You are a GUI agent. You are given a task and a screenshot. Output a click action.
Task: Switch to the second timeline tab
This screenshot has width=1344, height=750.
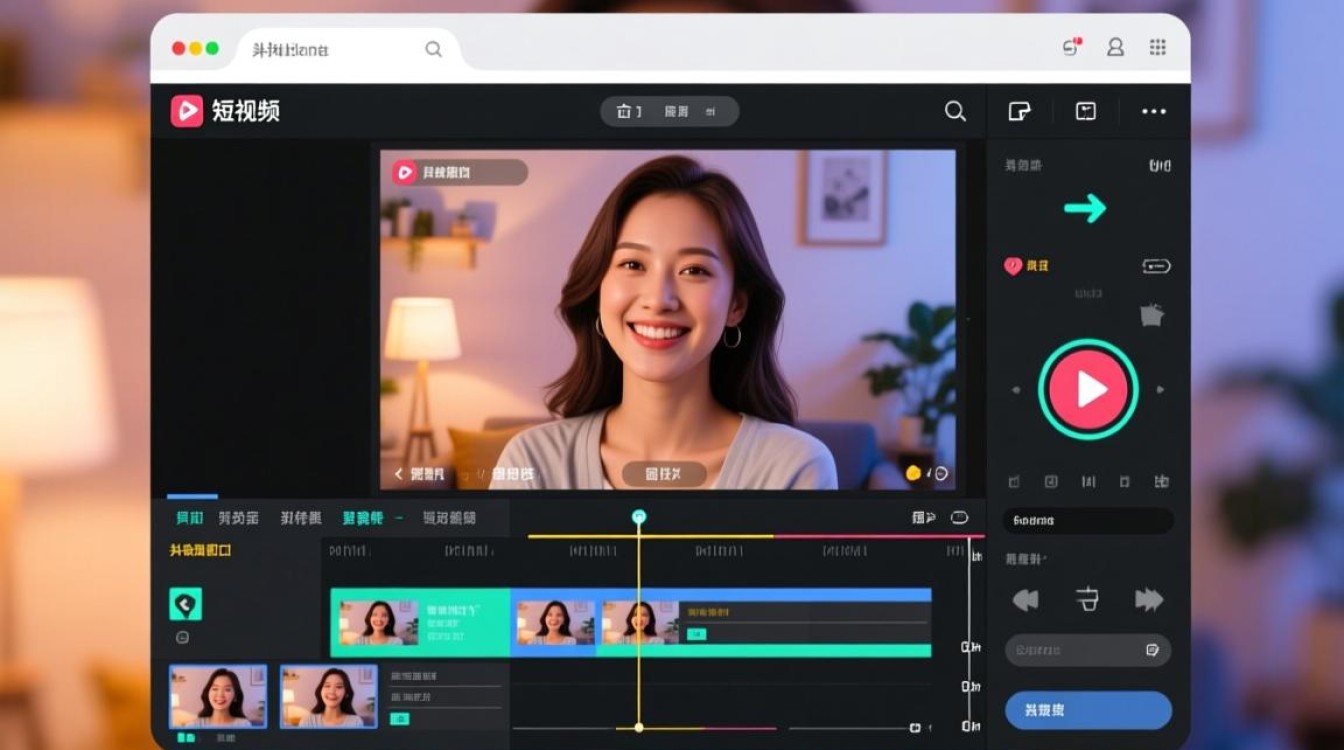click(x=239, y=518)
